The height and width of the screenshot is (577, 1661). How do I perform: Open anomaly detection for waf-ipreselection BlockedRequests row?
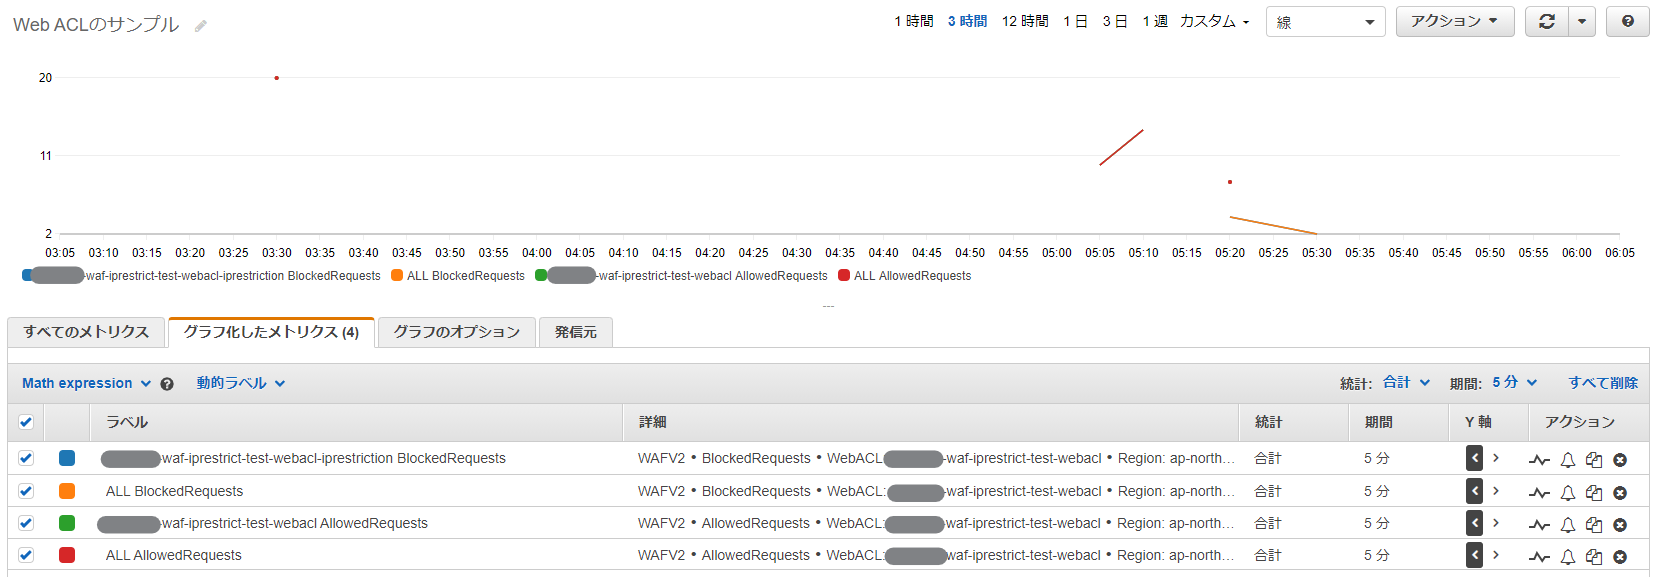(1539, 460)
